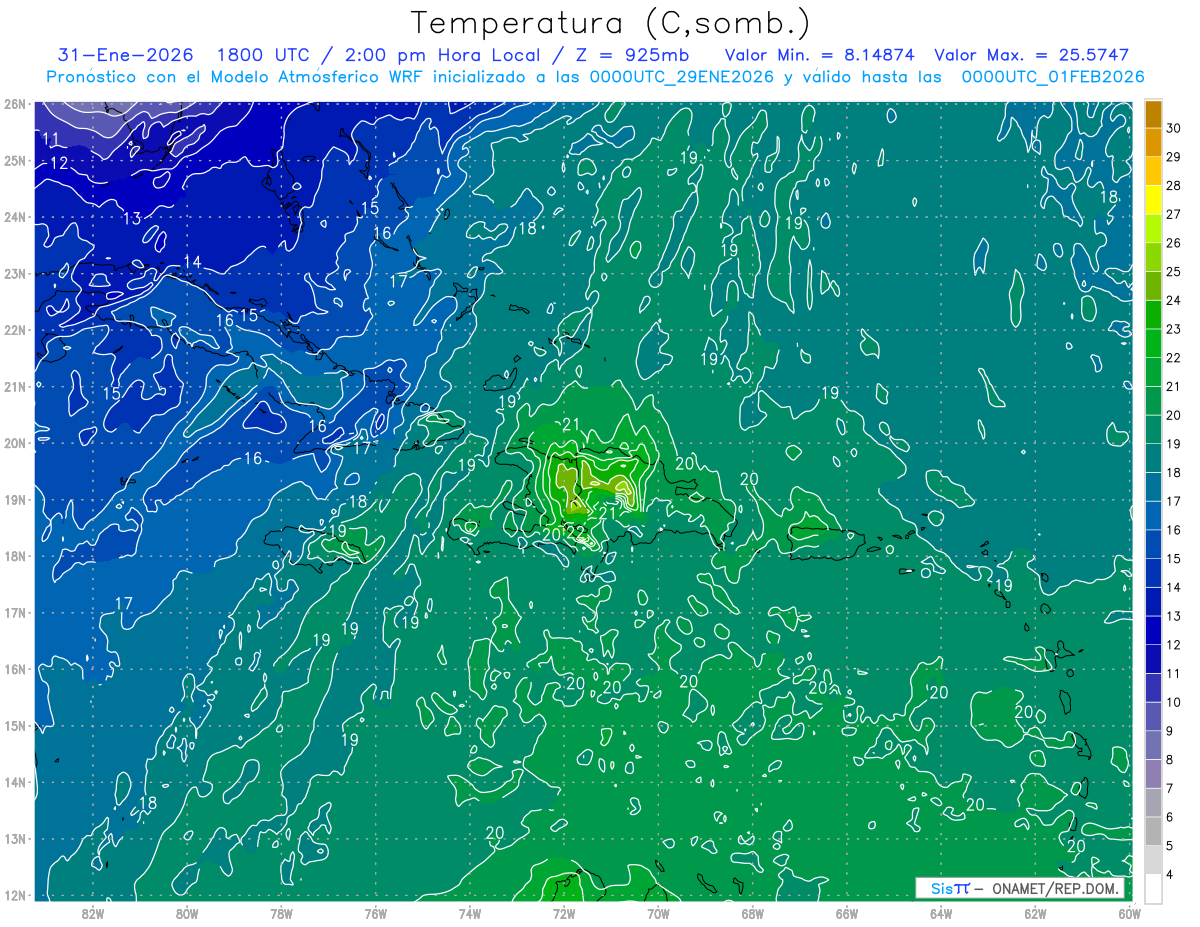Click the "22N" latitude axis label
This screenshot has height=927, width=1200.
click(x=14, y=330)
